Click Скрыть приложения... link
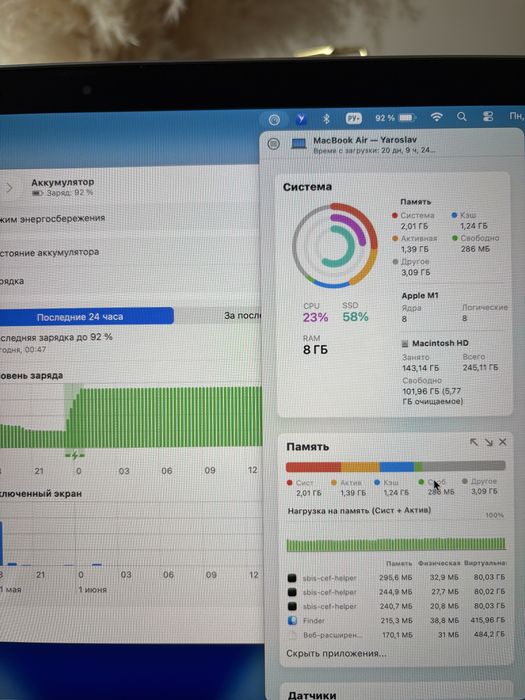This screenshot has height=700, width=525. tap(337, 653)
